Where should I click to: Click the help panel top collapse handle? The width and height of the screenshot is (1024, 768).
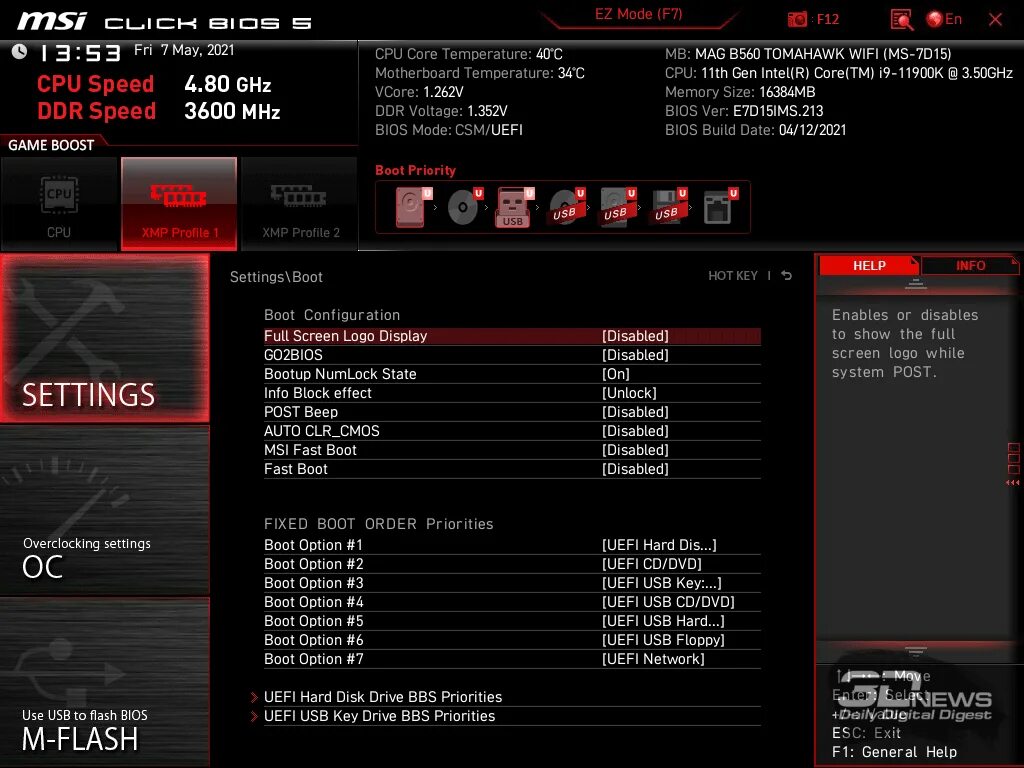(x=916, y=283)
